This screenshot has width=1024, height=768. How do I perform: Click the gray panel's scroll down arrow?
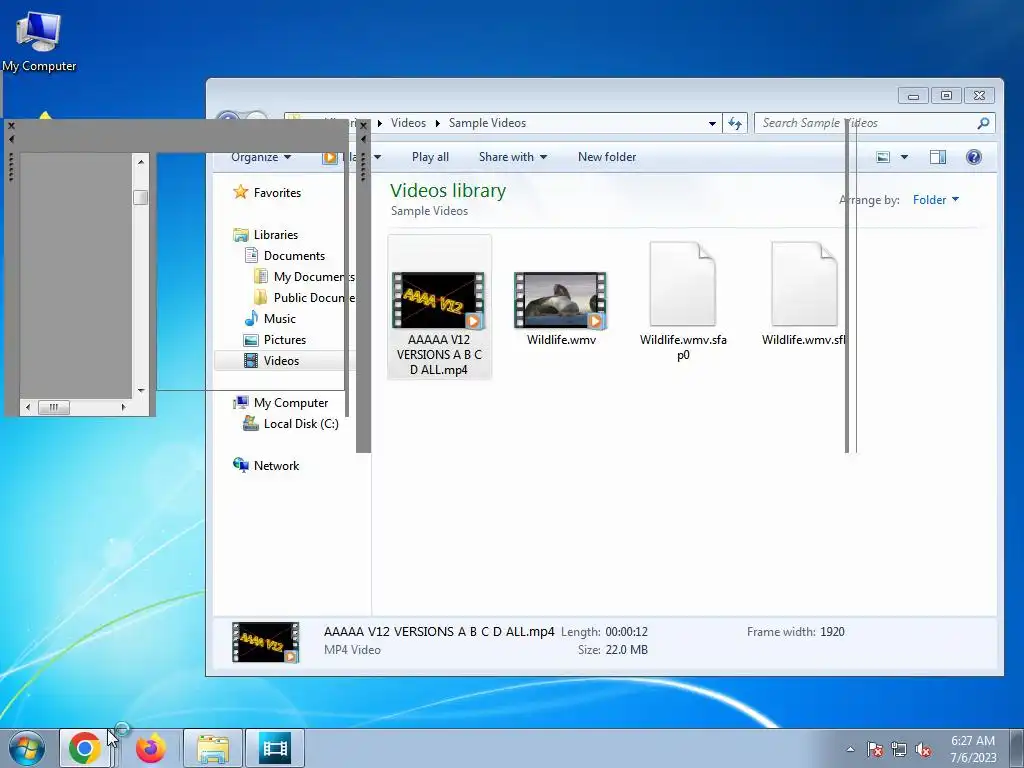(141, 391)
